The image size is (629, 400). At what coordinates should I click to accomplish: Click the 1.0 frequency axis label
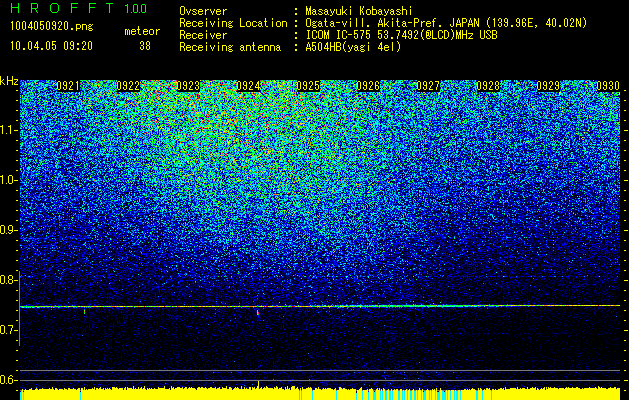pos(8,180)
